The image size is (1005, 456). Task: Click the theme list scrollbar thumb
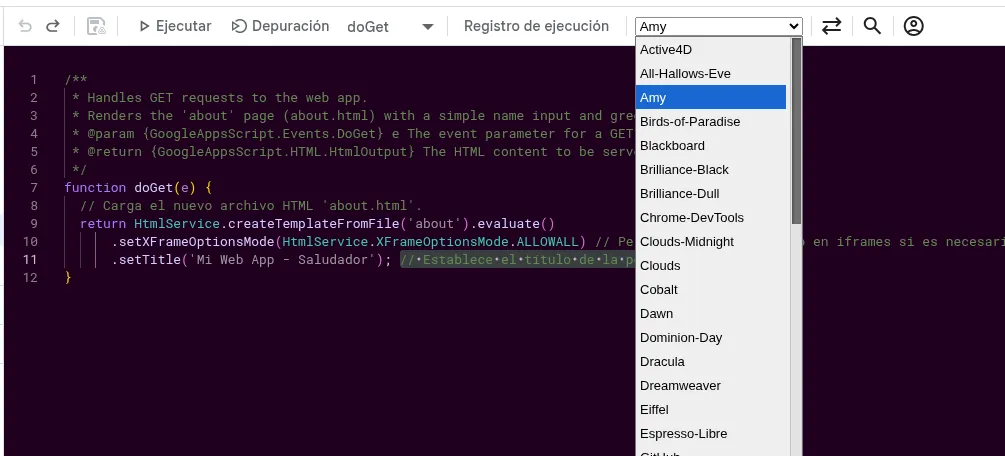coord(796,131)
